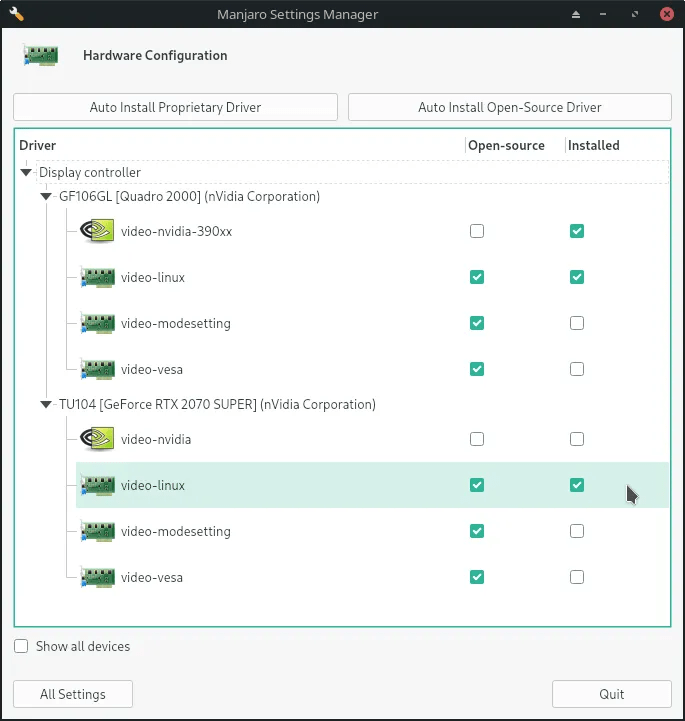685x721 pixels.
Task: Click the keep-above arrow icon in title bar
Action: [x=576, y=14]
